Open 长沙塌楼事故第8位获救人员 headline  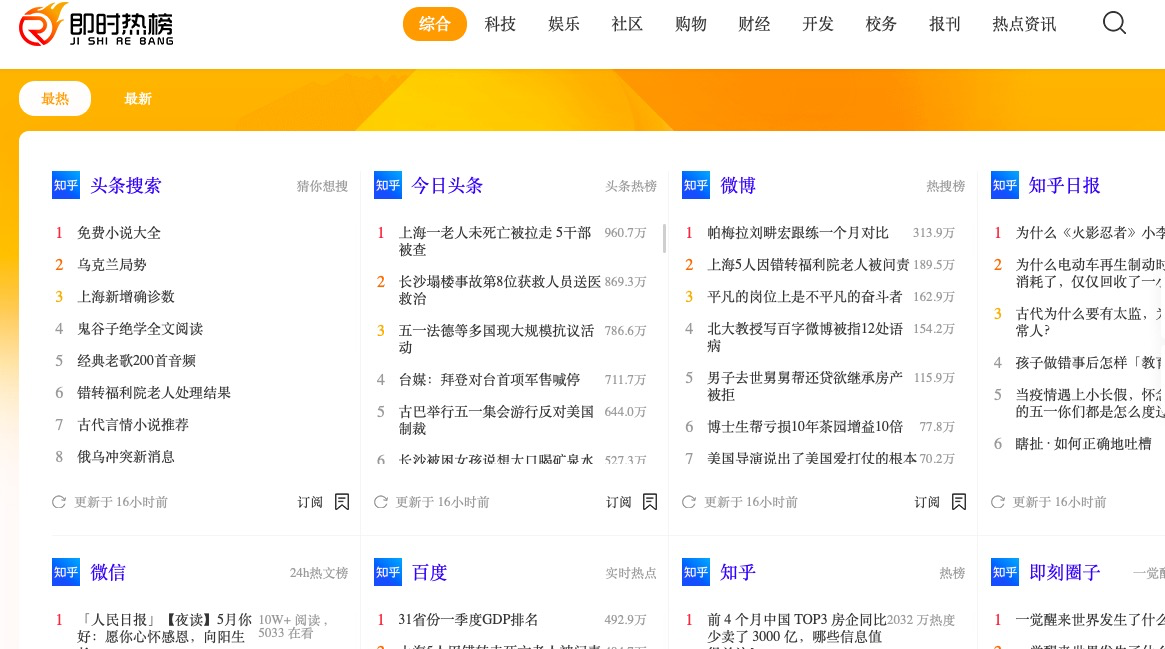pyautogui.click(x=499, y=290)
